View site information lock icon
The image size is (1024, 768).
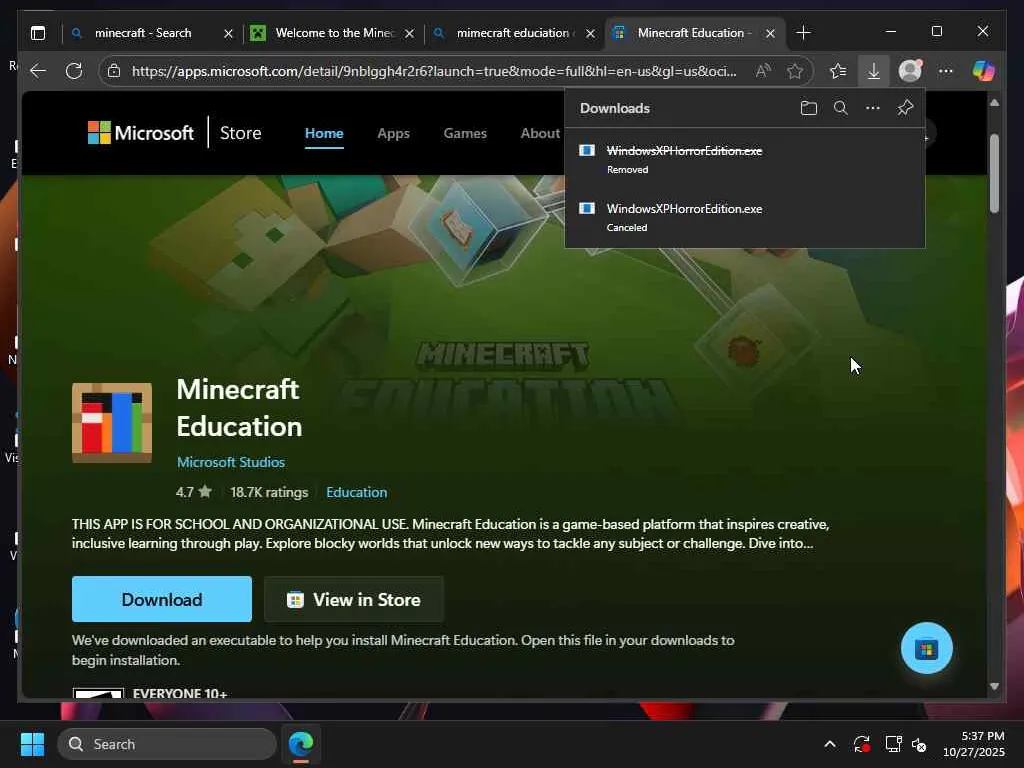[114, 71]
